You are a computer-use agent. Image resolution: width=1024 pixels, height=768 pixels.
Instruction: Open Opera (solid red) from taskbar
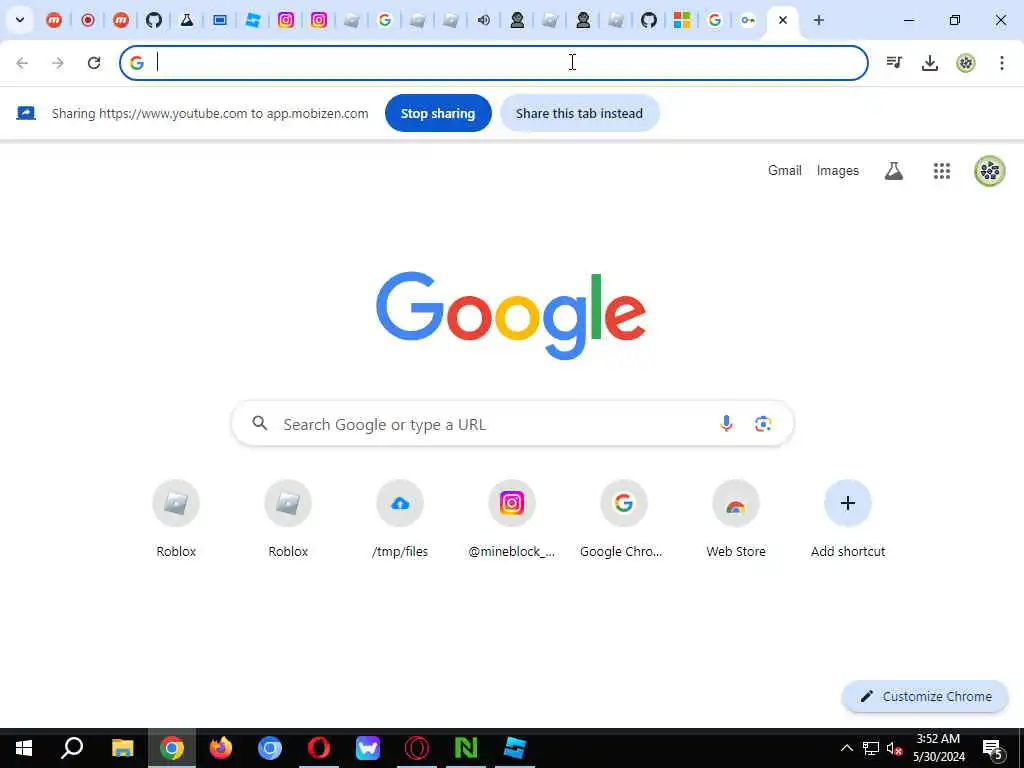tap(319, 748)
